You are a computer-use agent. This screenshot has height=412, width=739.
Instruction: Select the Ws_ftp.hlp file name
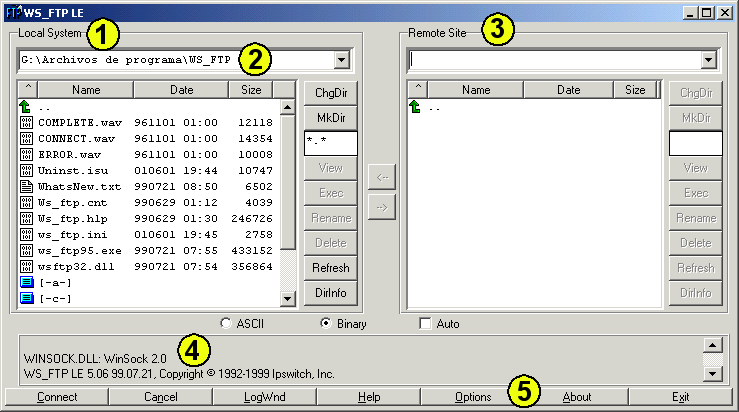click(x=73, y=219)
